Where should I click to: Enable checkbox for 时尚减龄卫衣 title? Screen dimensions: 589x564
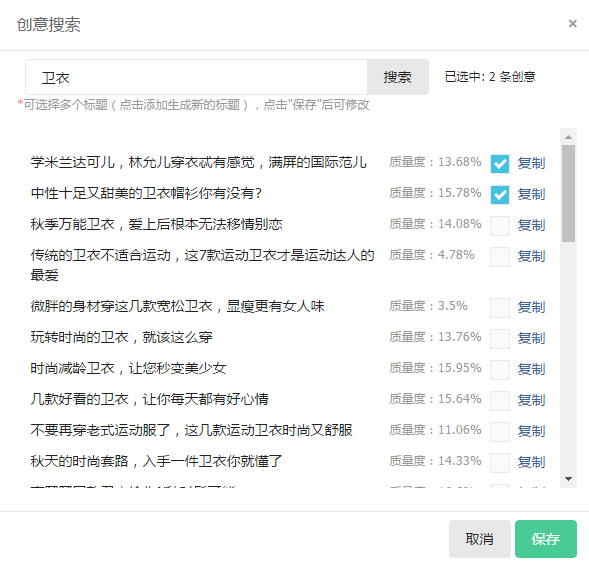[500, 370]
